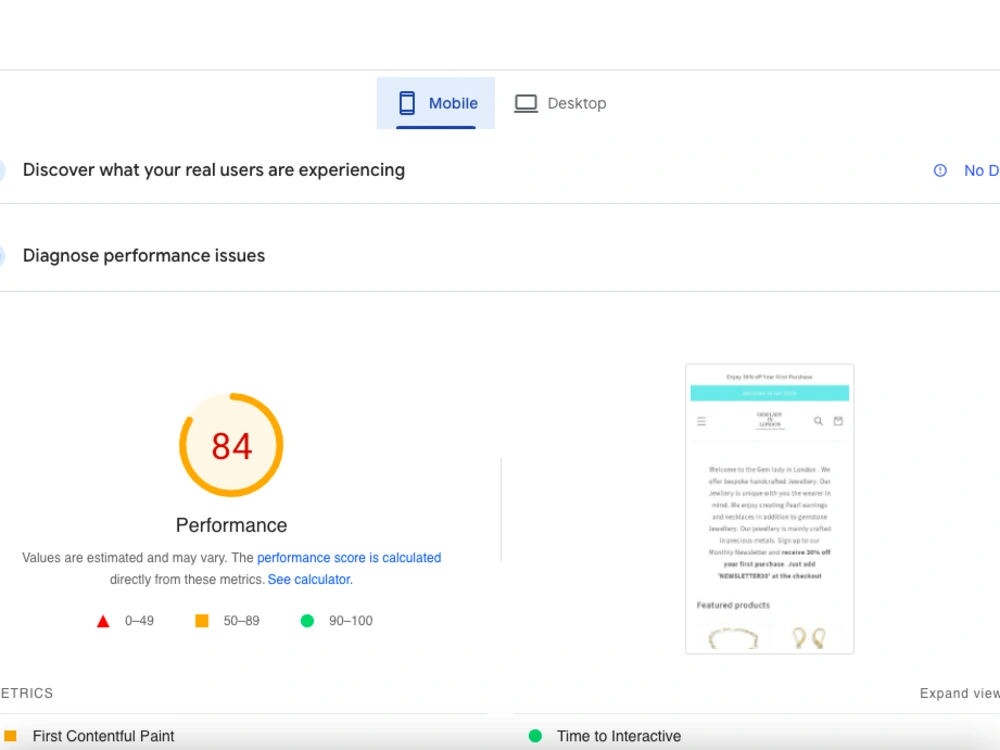The width and height of the screenshot is (1000, 750).
Task: Click the hamburger menu icon in the thumbnail
Action: click(x=702, y=422)
